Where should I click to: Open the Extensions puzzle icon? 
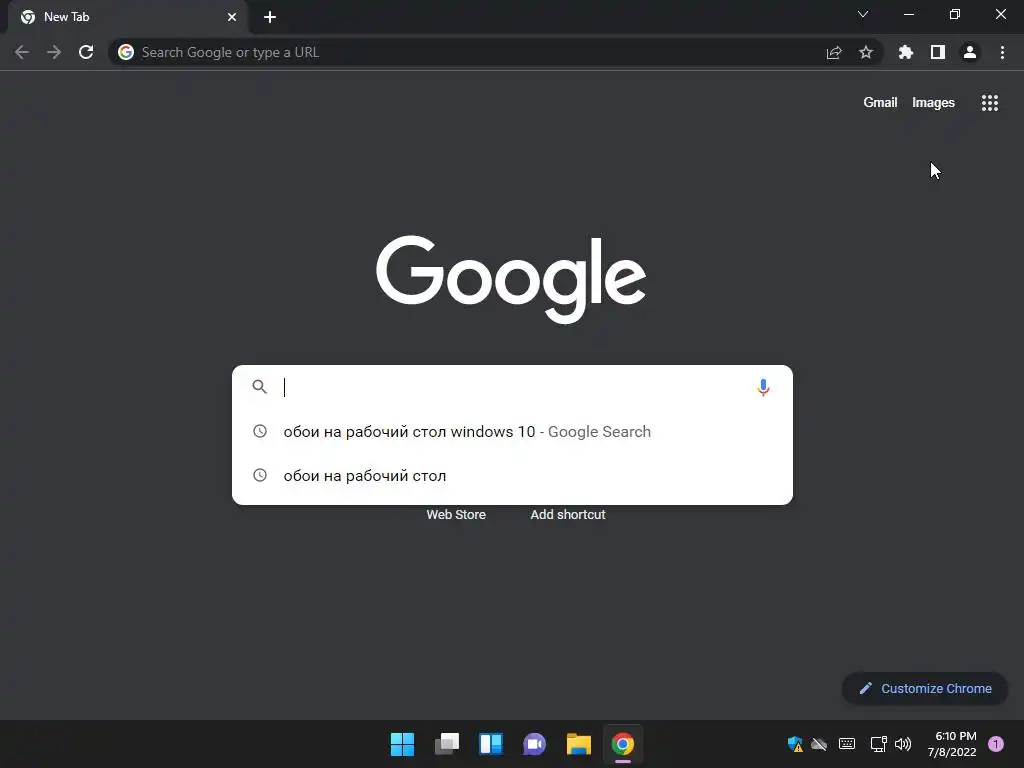click(906, 52)
